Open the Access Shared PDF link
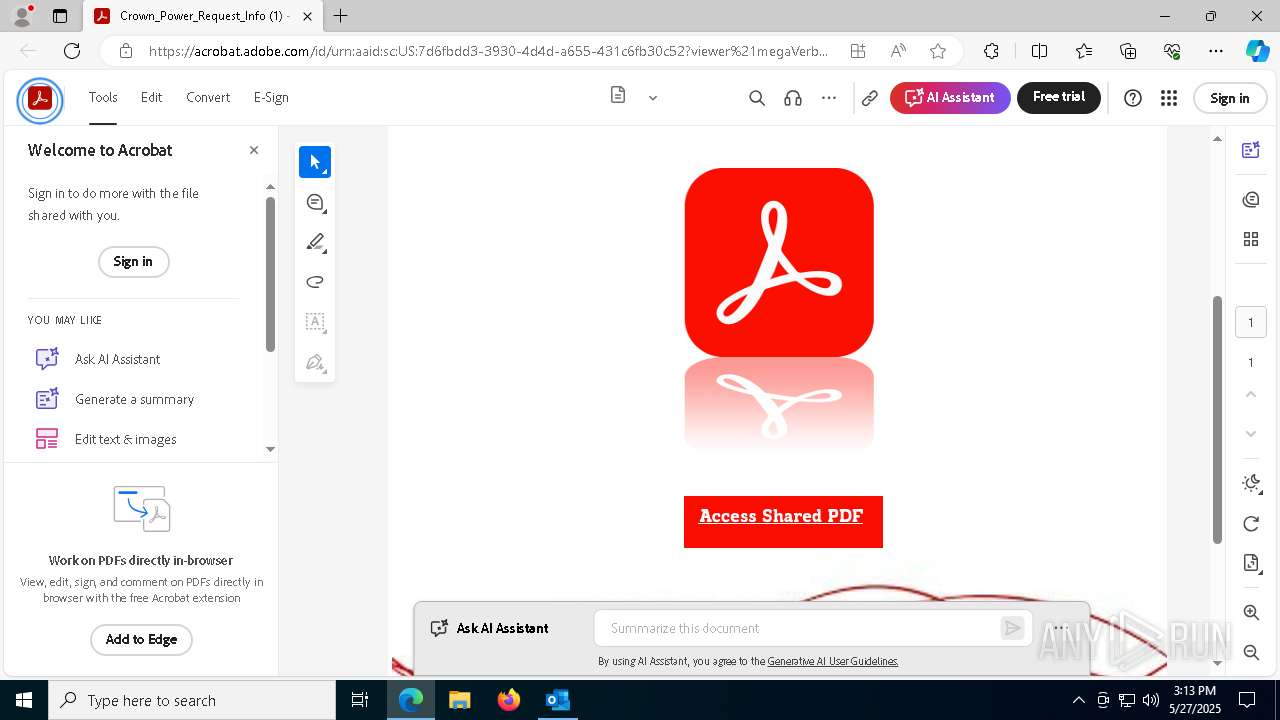This screenshot has height=720, width=1280. [x=781, y=517]
